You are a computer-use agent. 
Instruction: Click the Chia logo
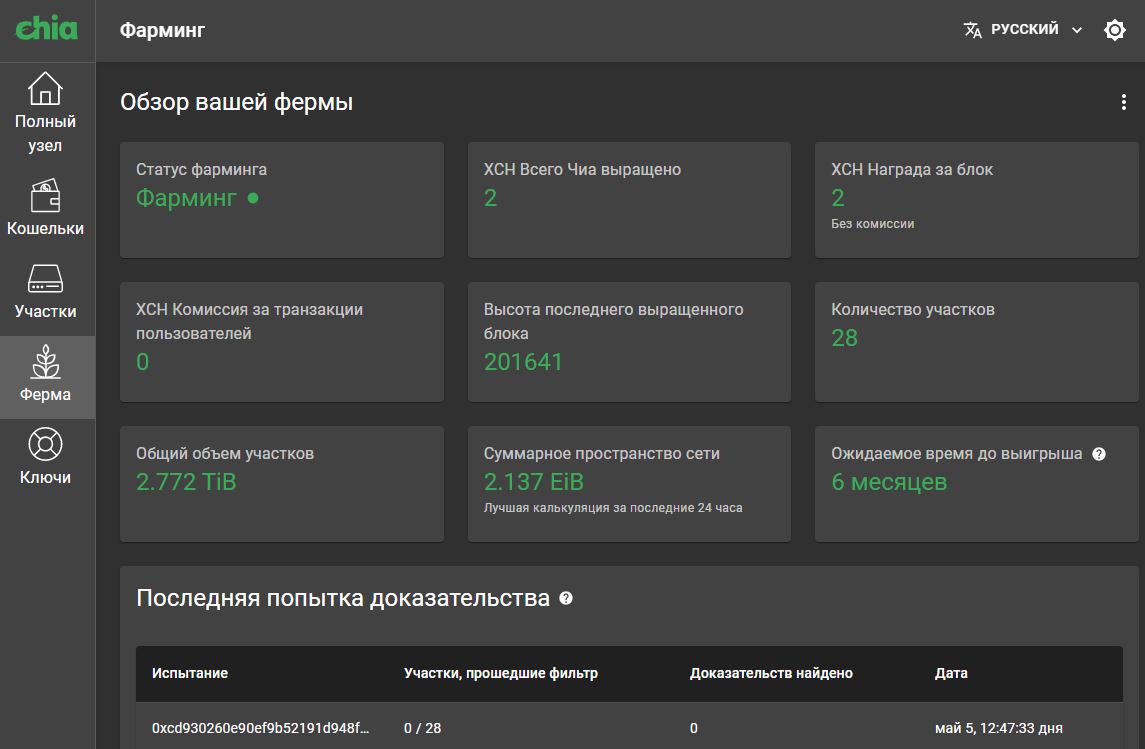click(47, 28)
